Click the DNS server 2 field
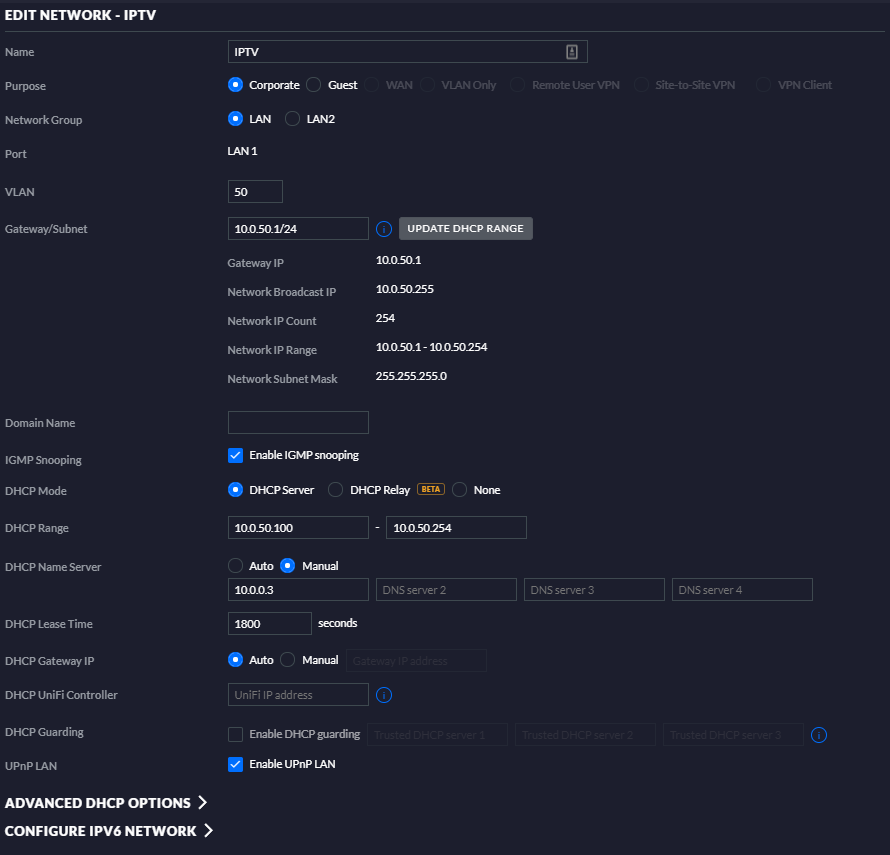The image size is (890, 855). (446, 589)
